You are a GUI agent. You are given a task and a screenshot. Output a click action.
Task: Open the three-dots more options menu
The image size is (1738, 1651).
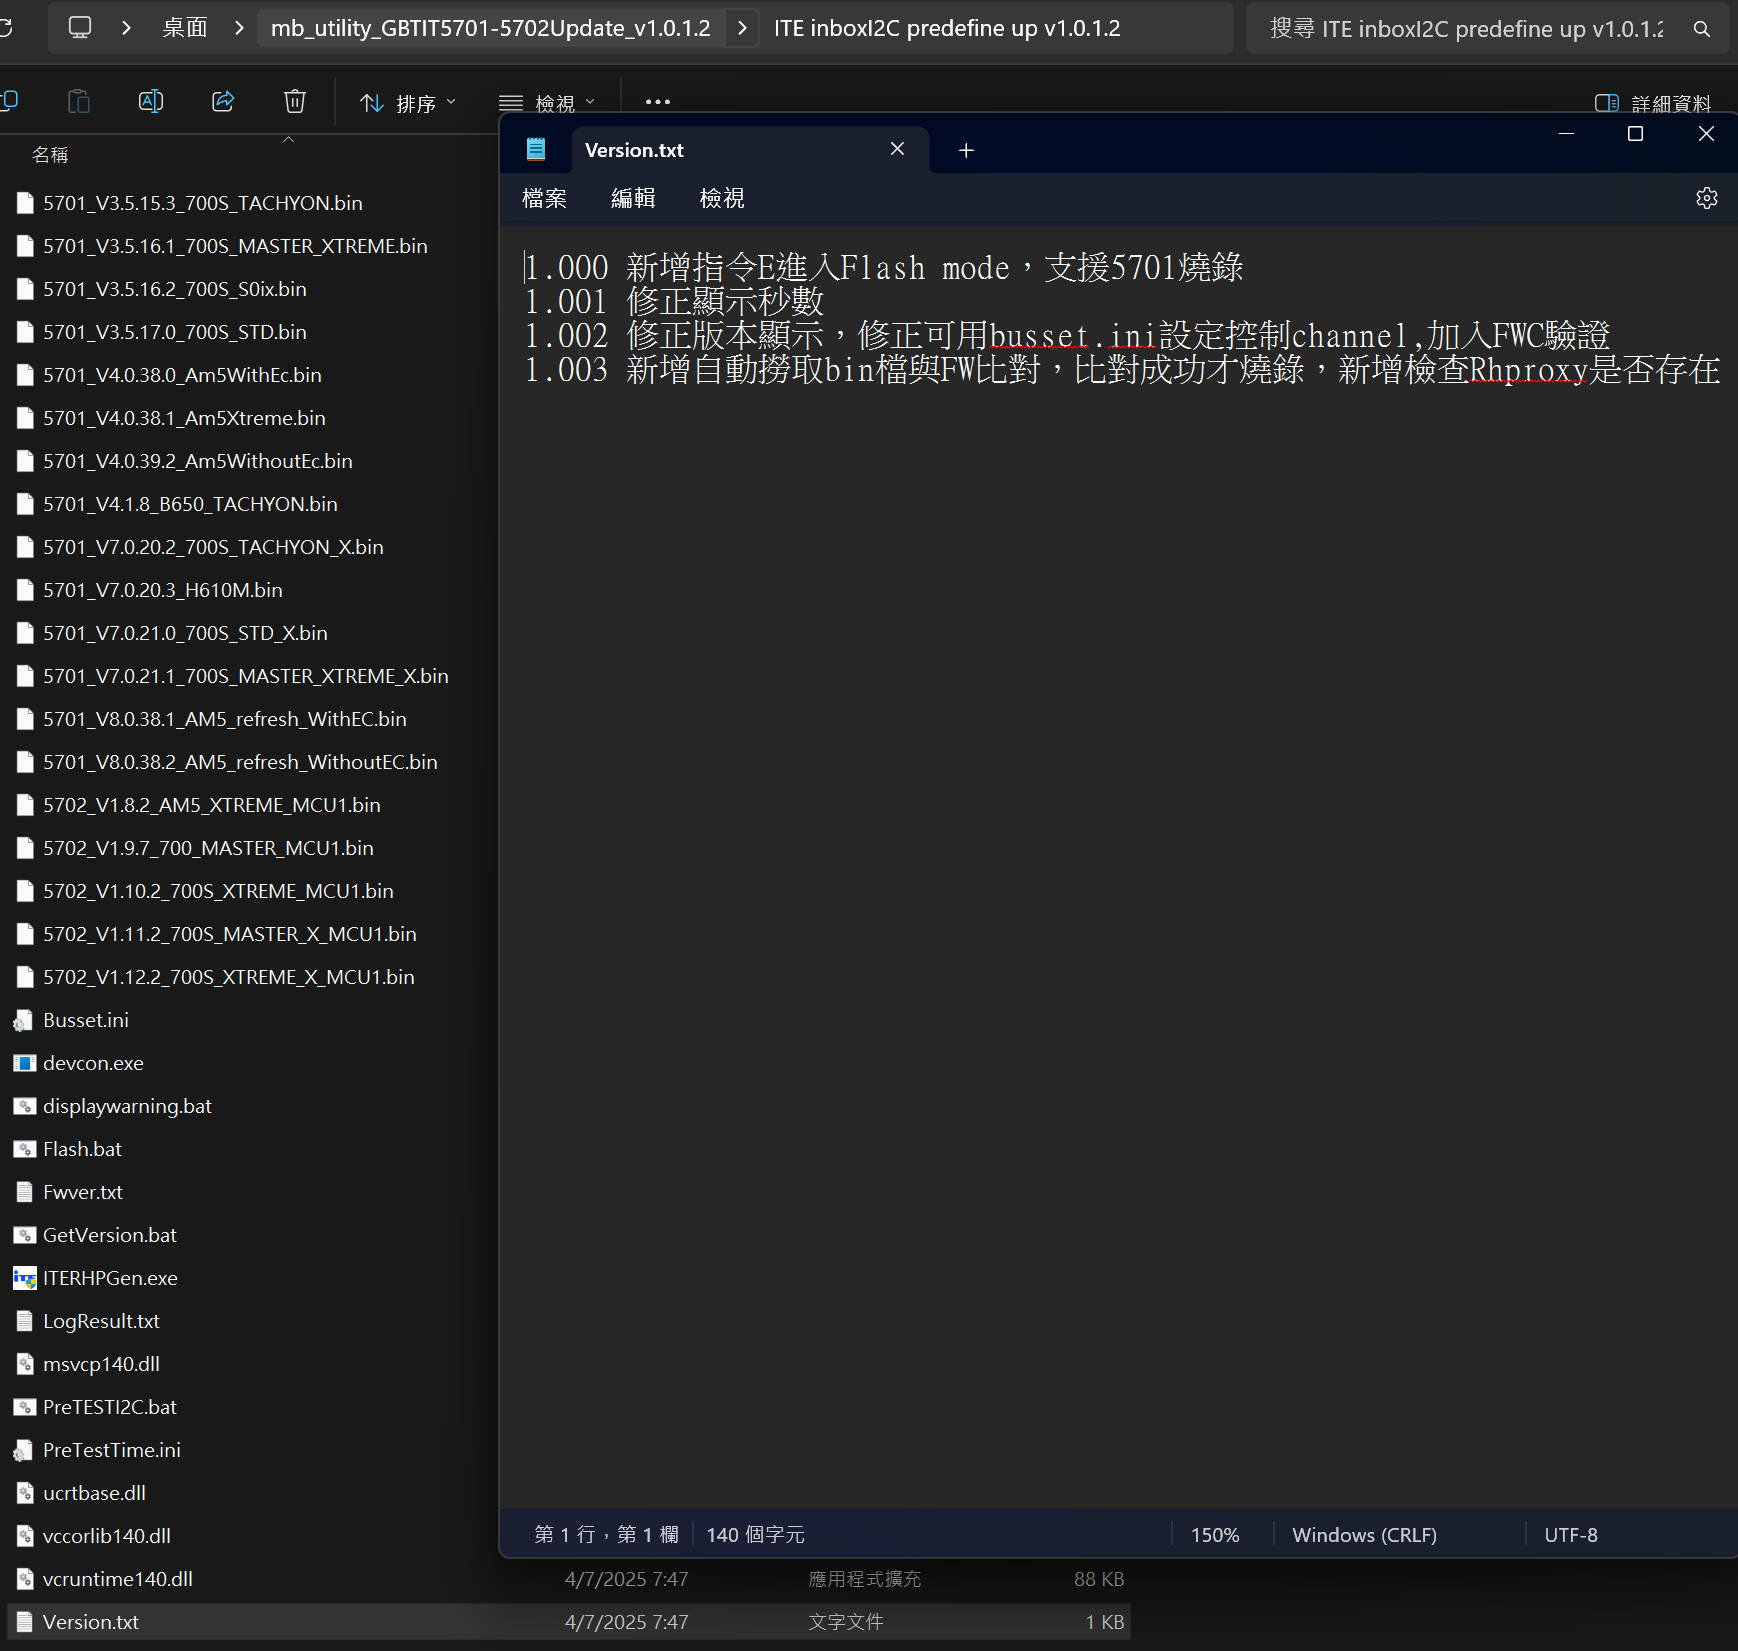point(657,102)
